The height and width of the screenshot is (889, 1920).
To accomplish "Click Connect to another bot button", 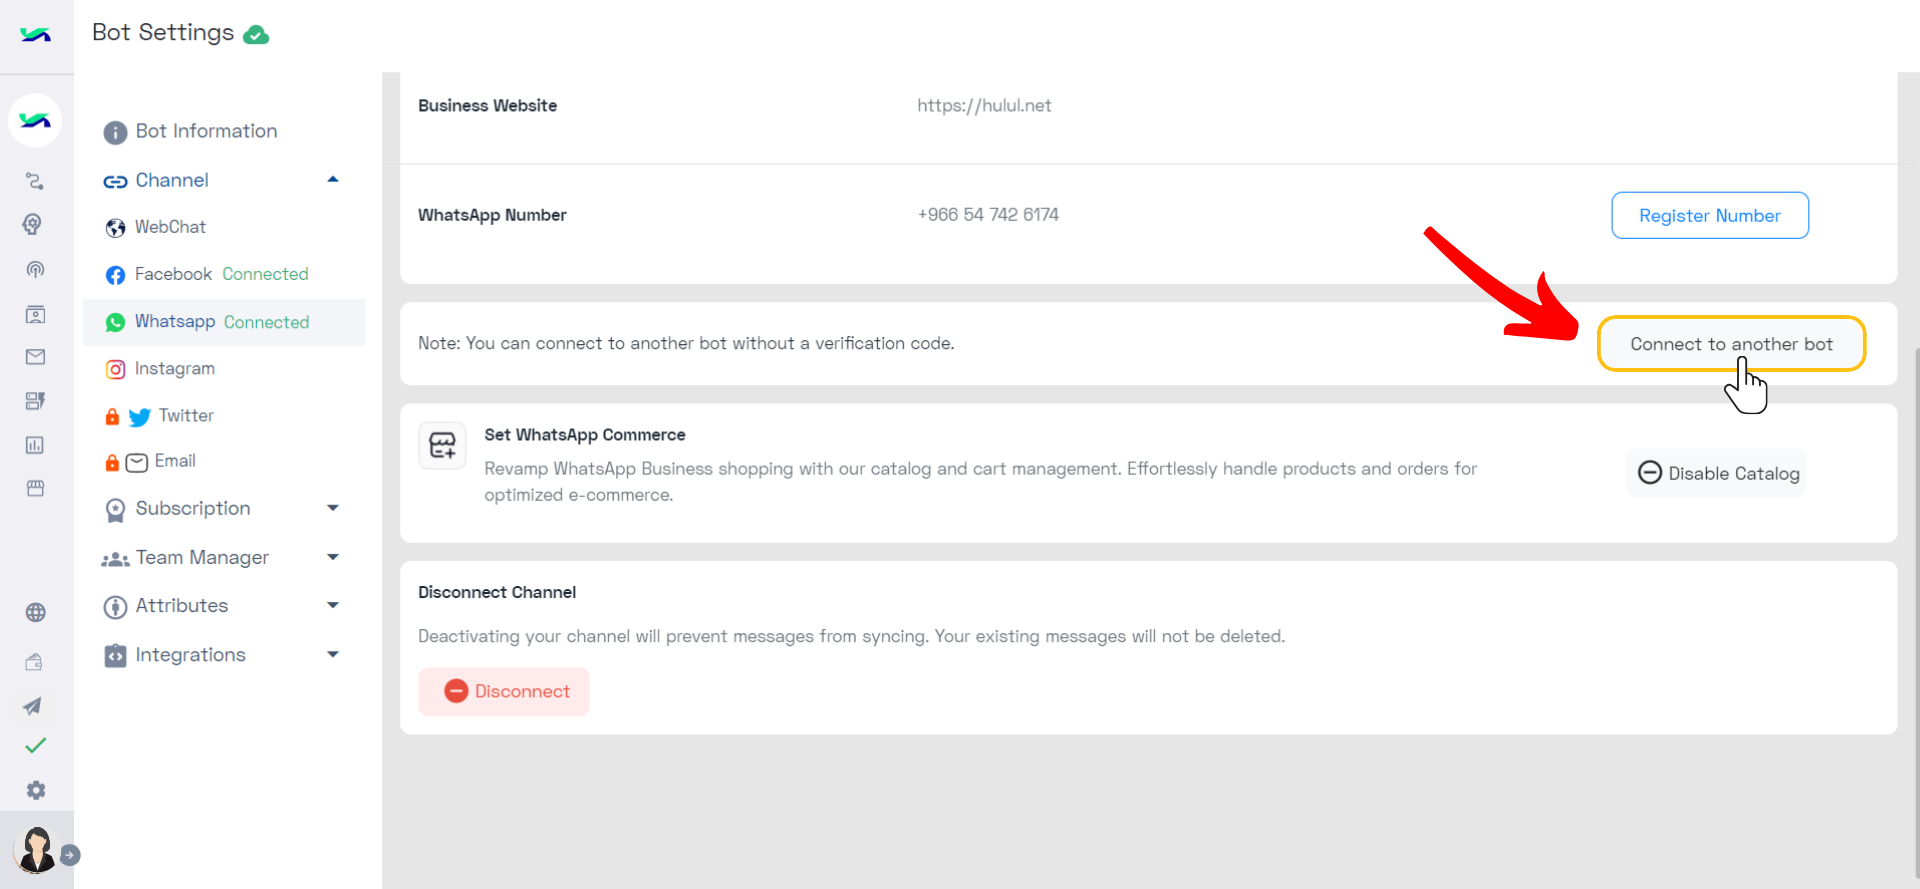I will click(x=1731, y=344).
